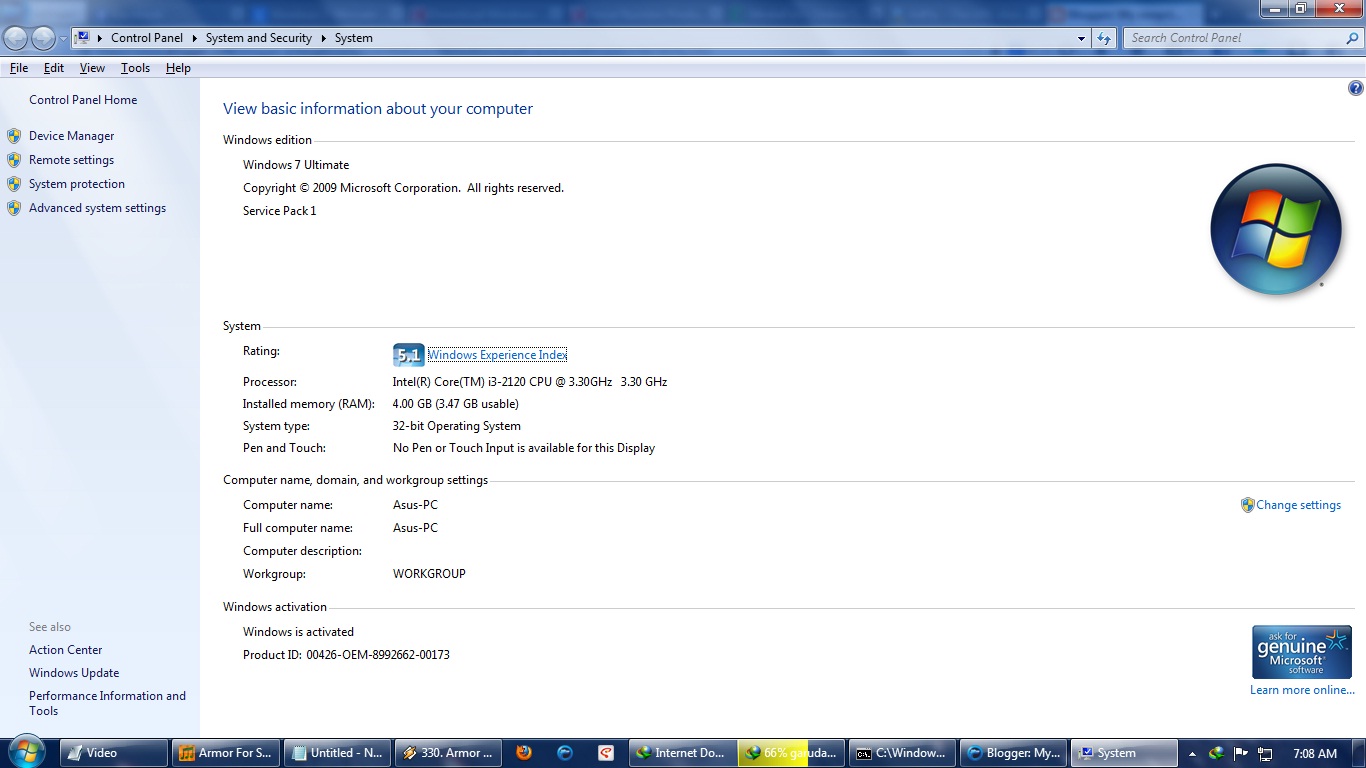
Task: Show hidden tray icons arrow
Action: tap(1192, 754)
